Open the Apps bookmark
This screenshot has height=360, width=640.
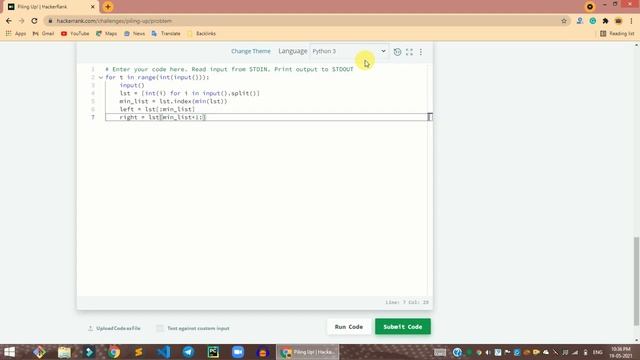tap(16, 33)
